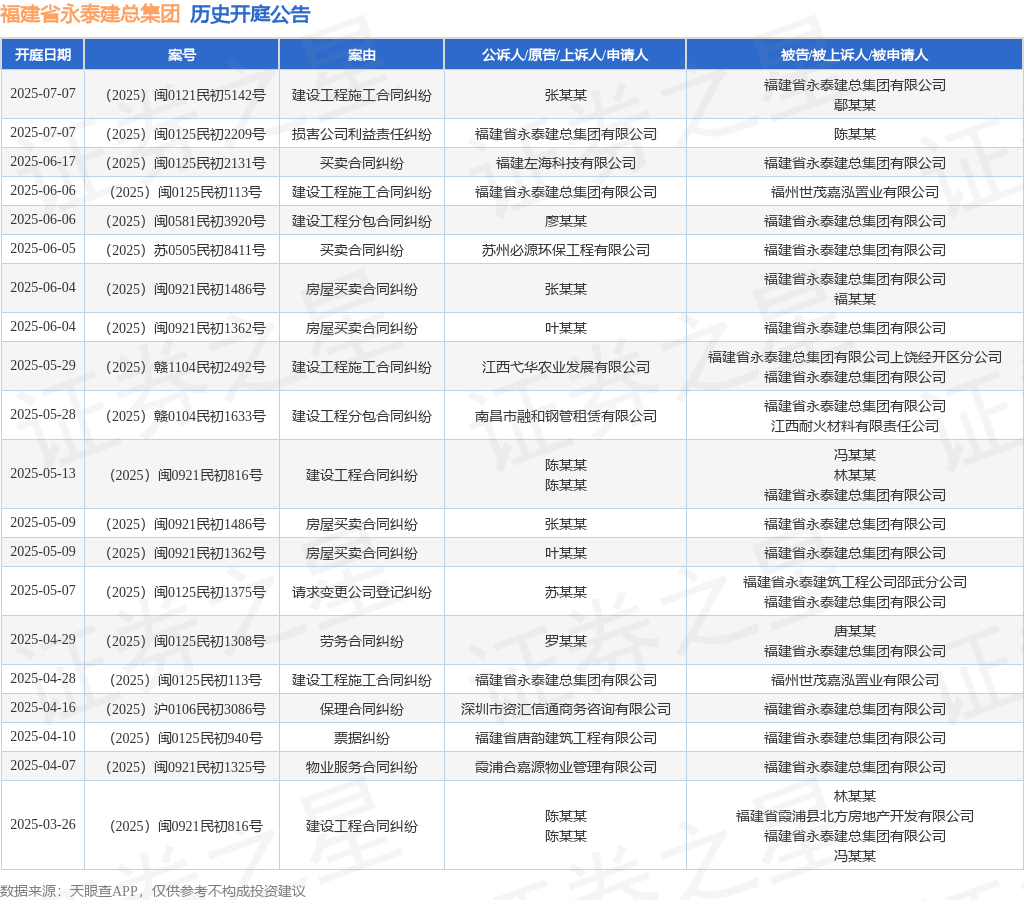Click plaintiff 罗某某
1024x900 pixels.
566,641
